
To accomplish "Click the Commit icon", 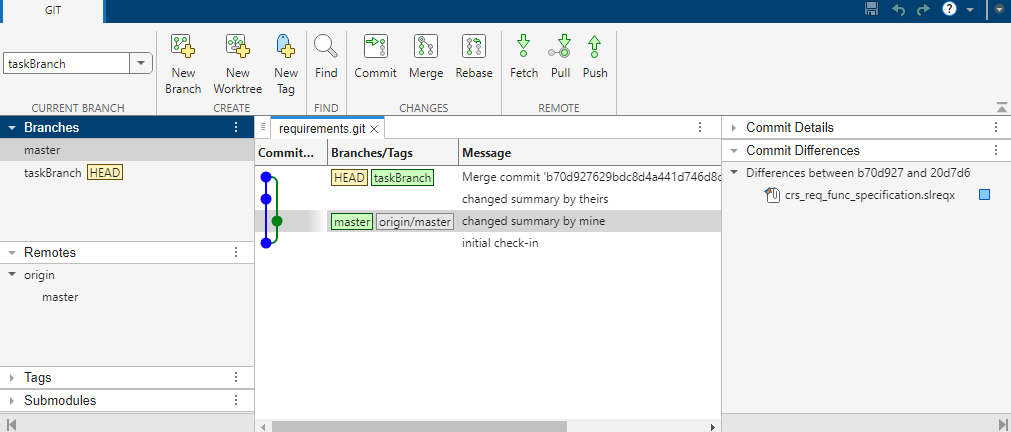I will (375, 46).
